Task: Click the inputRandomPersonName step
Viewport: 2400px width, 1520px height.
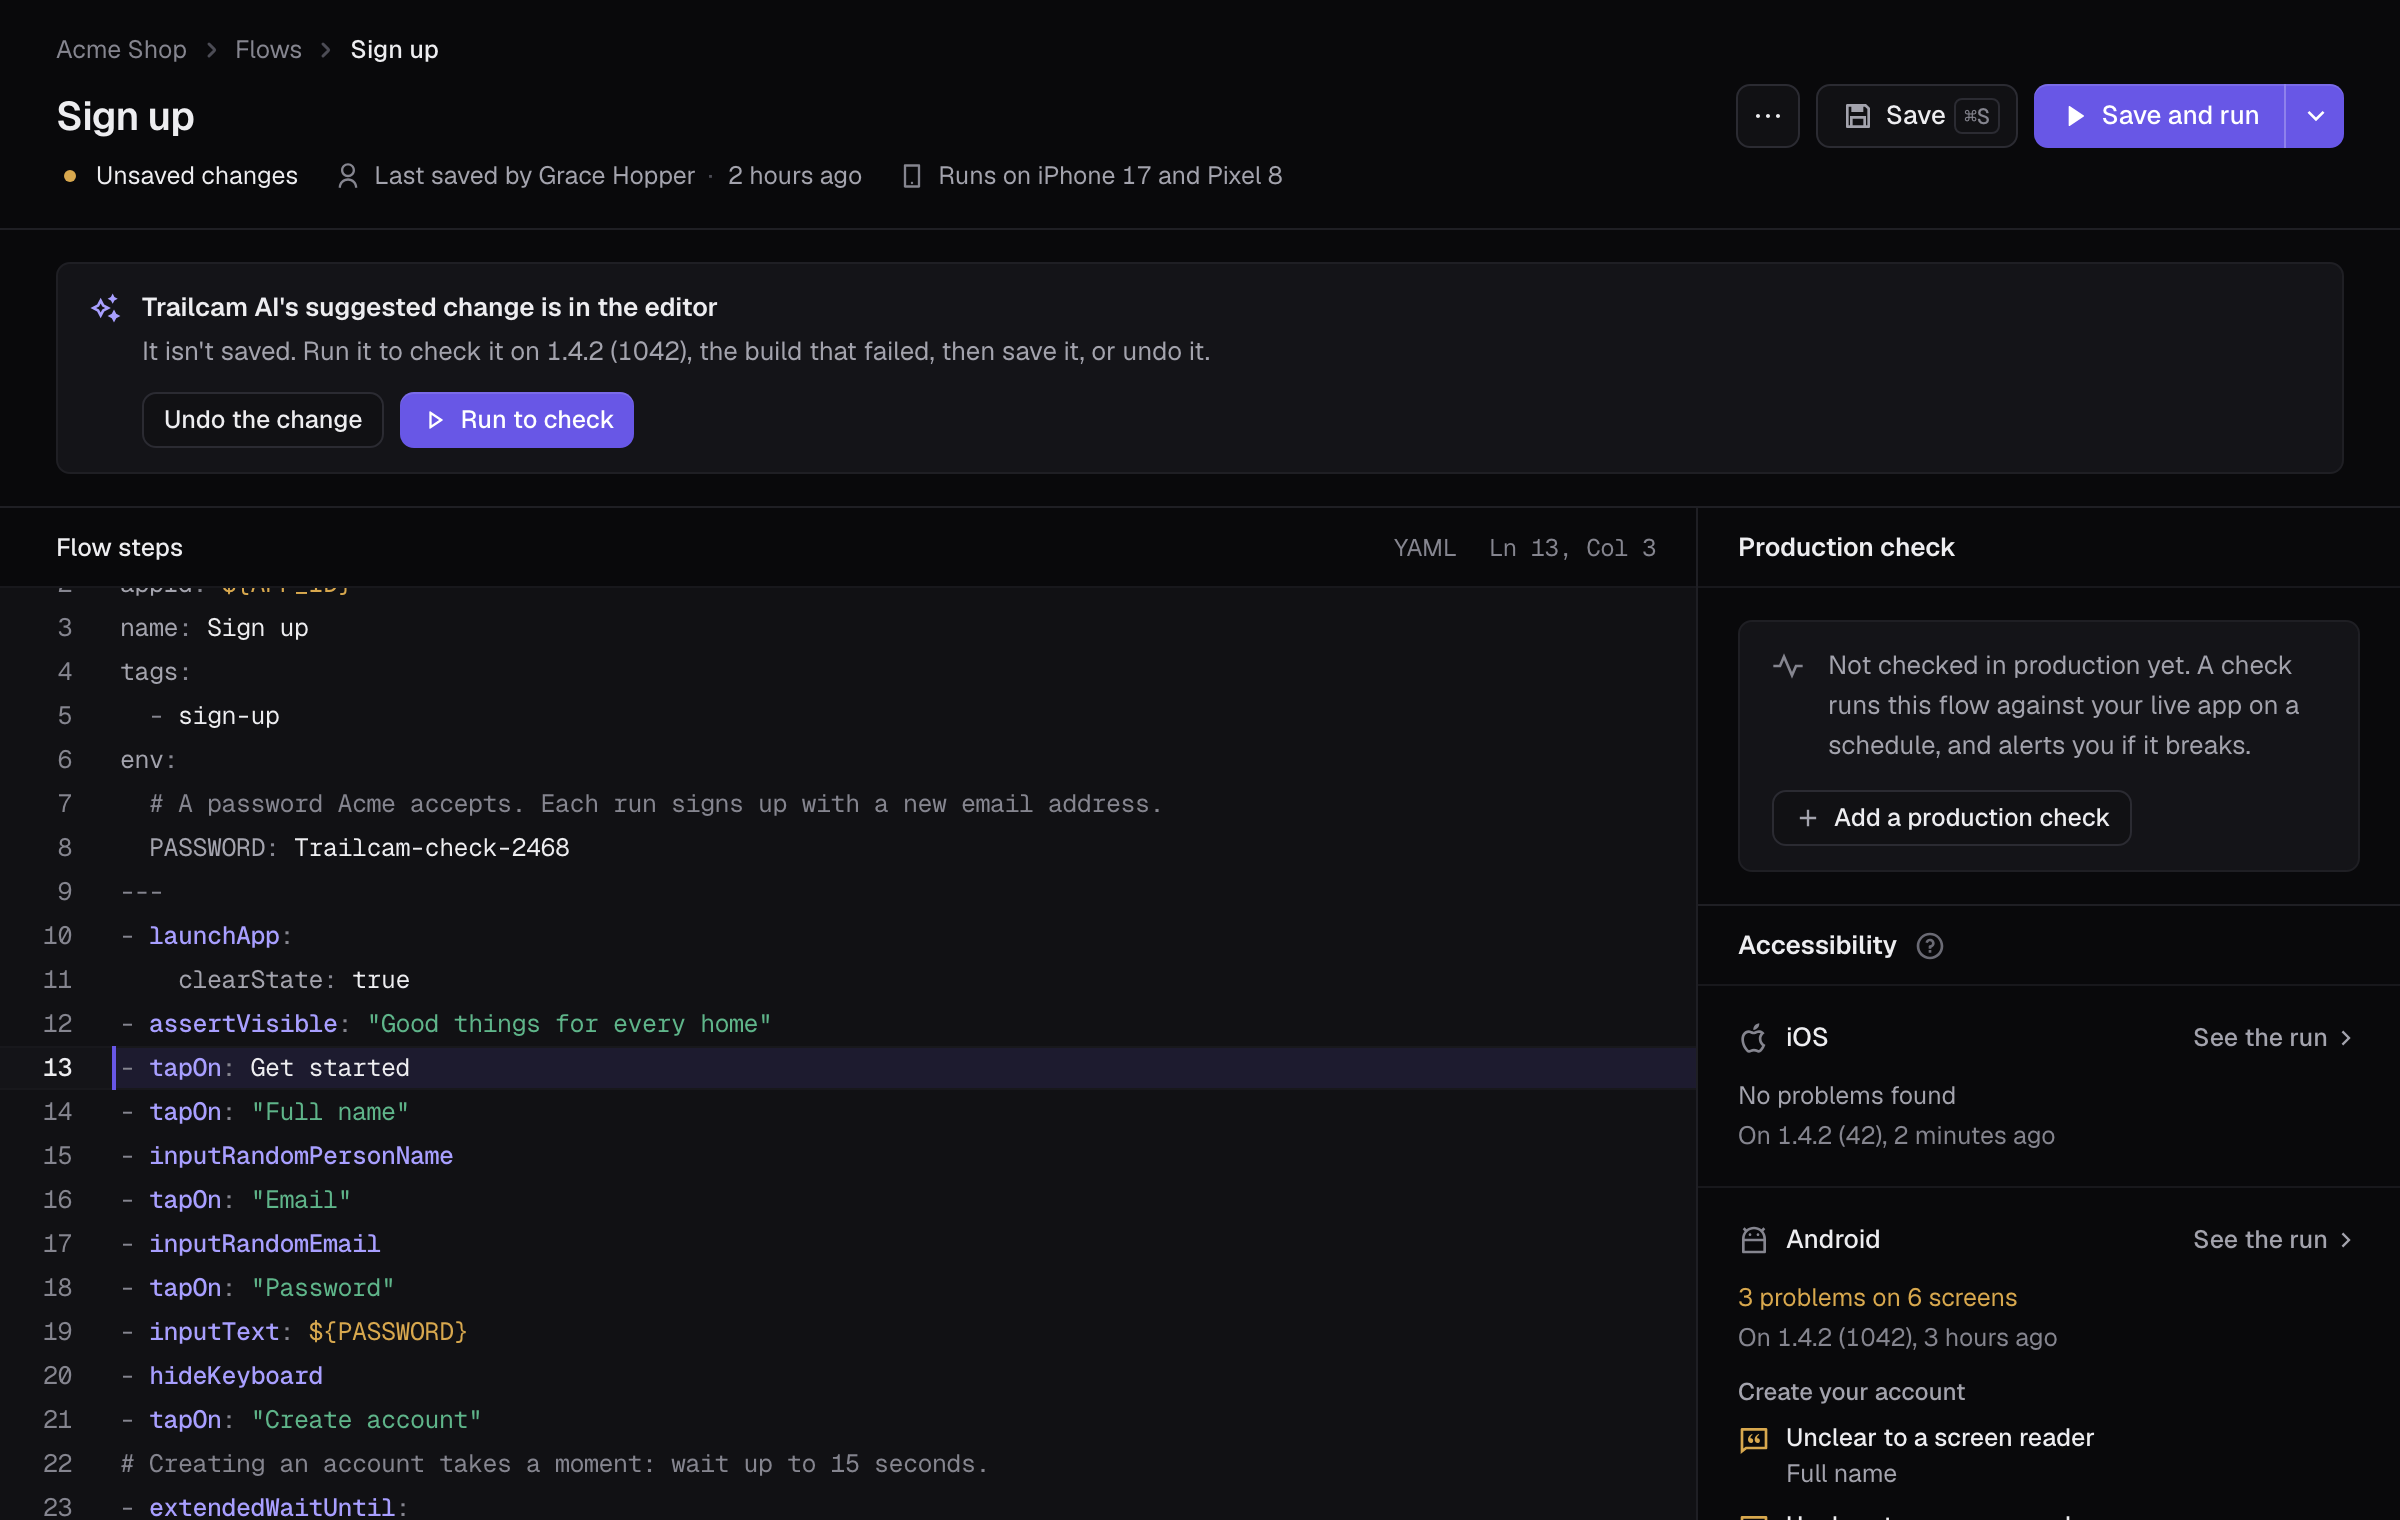Action: click(x=300, y=1156)
